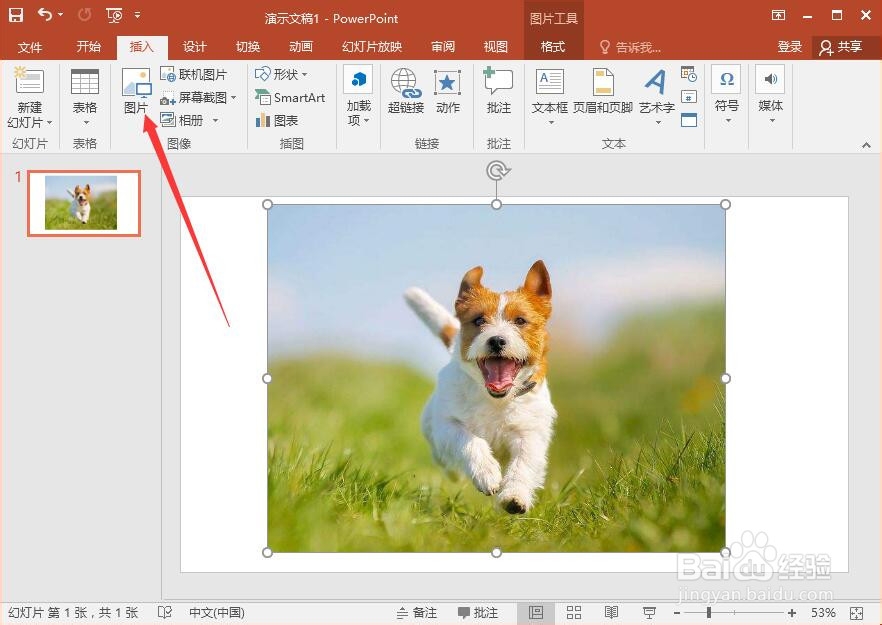Switch to the 视图 ribbon tab
This screenshot has width=882, height=625.
496,47
